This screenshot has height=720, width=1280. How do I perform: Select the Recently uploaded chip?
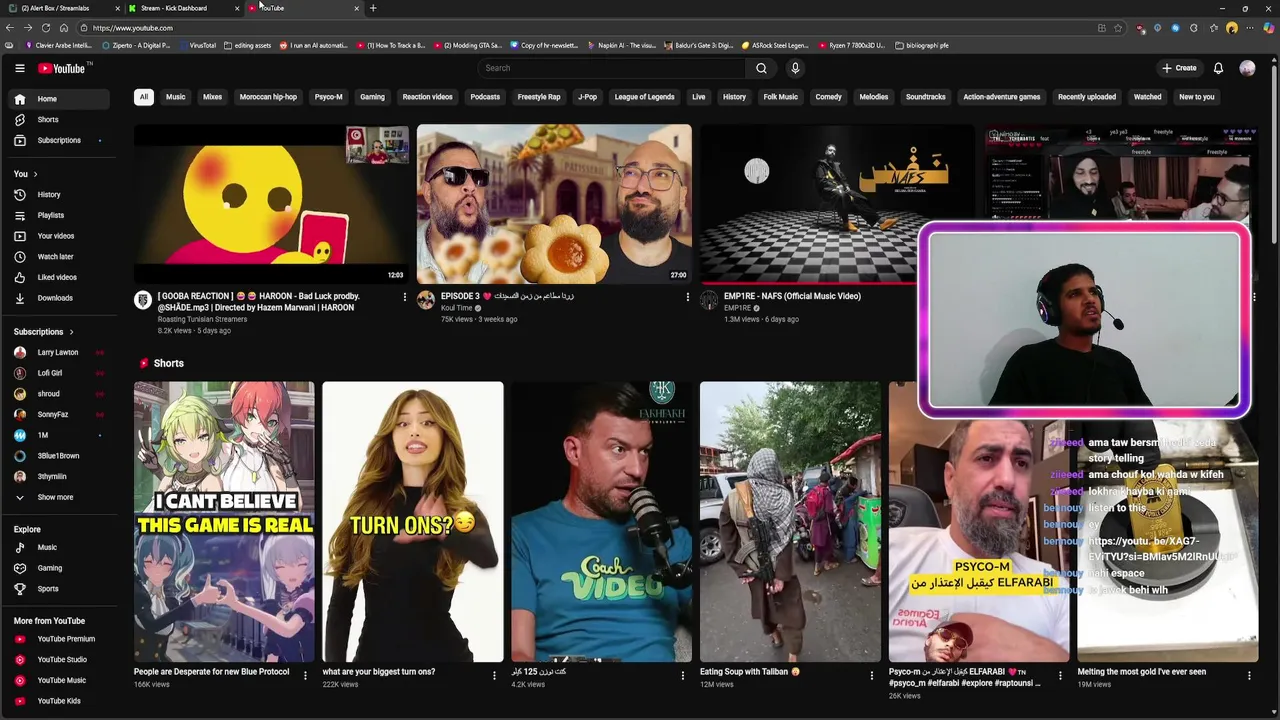1087,97
